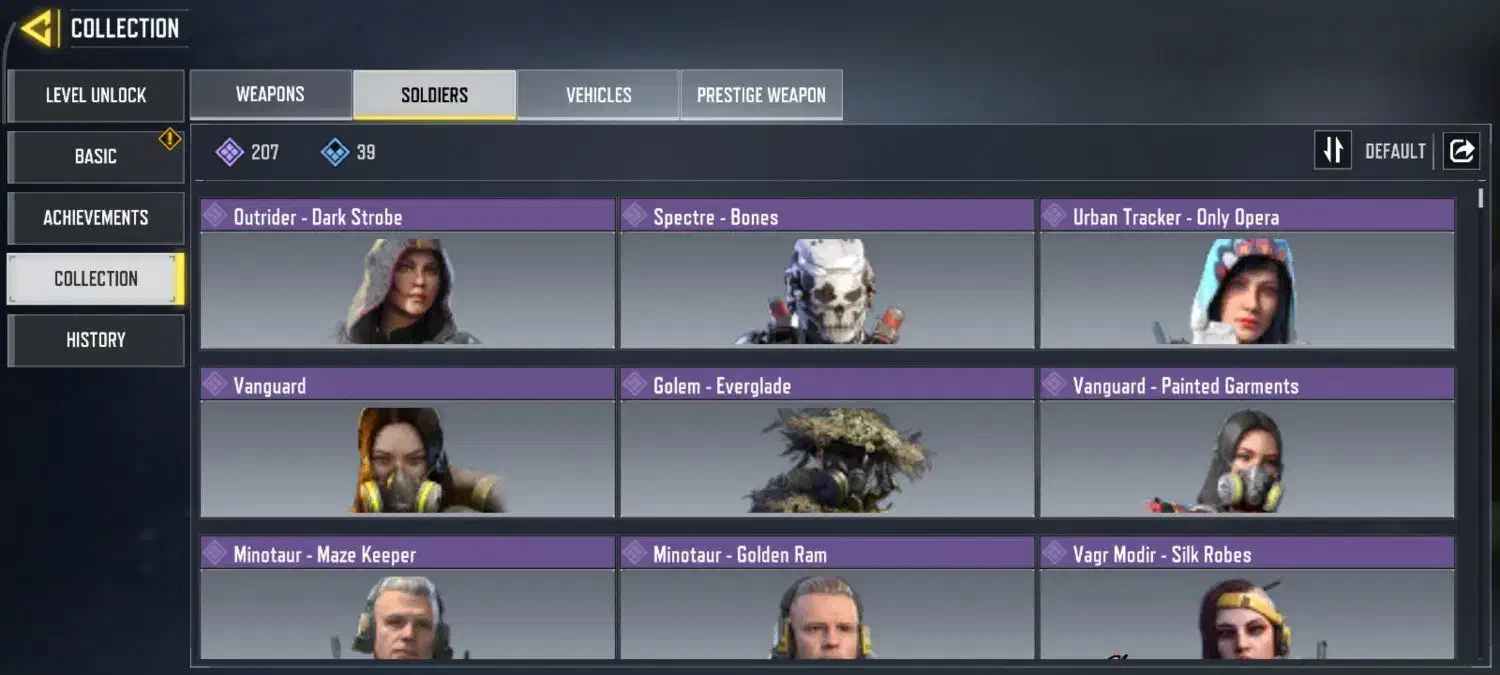Select Vanguard - Painted Garments skin
Image resolution: width=1500 pixels, height=675 pixels.
[1247, 443]
